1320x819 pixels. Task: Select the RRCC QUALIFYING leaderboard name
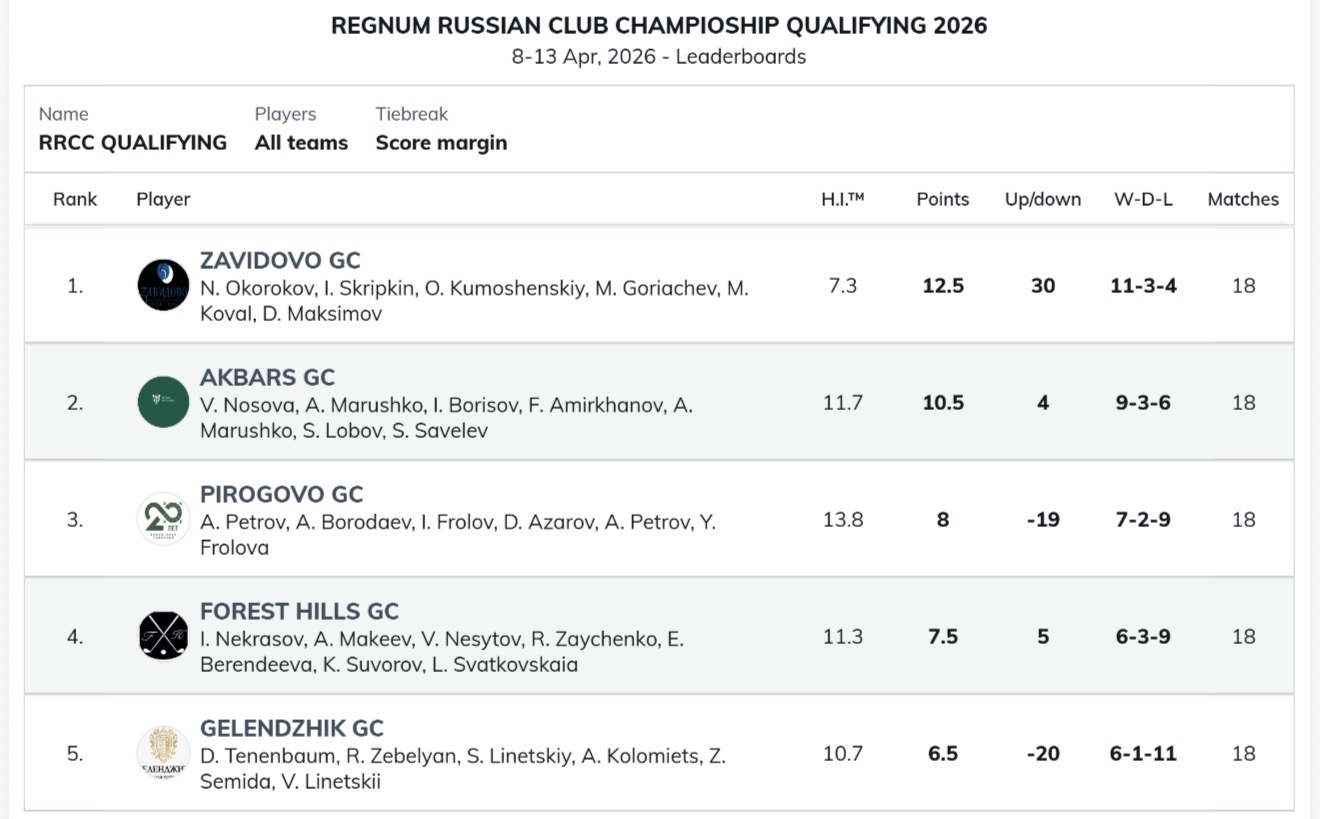pos(132,143)
